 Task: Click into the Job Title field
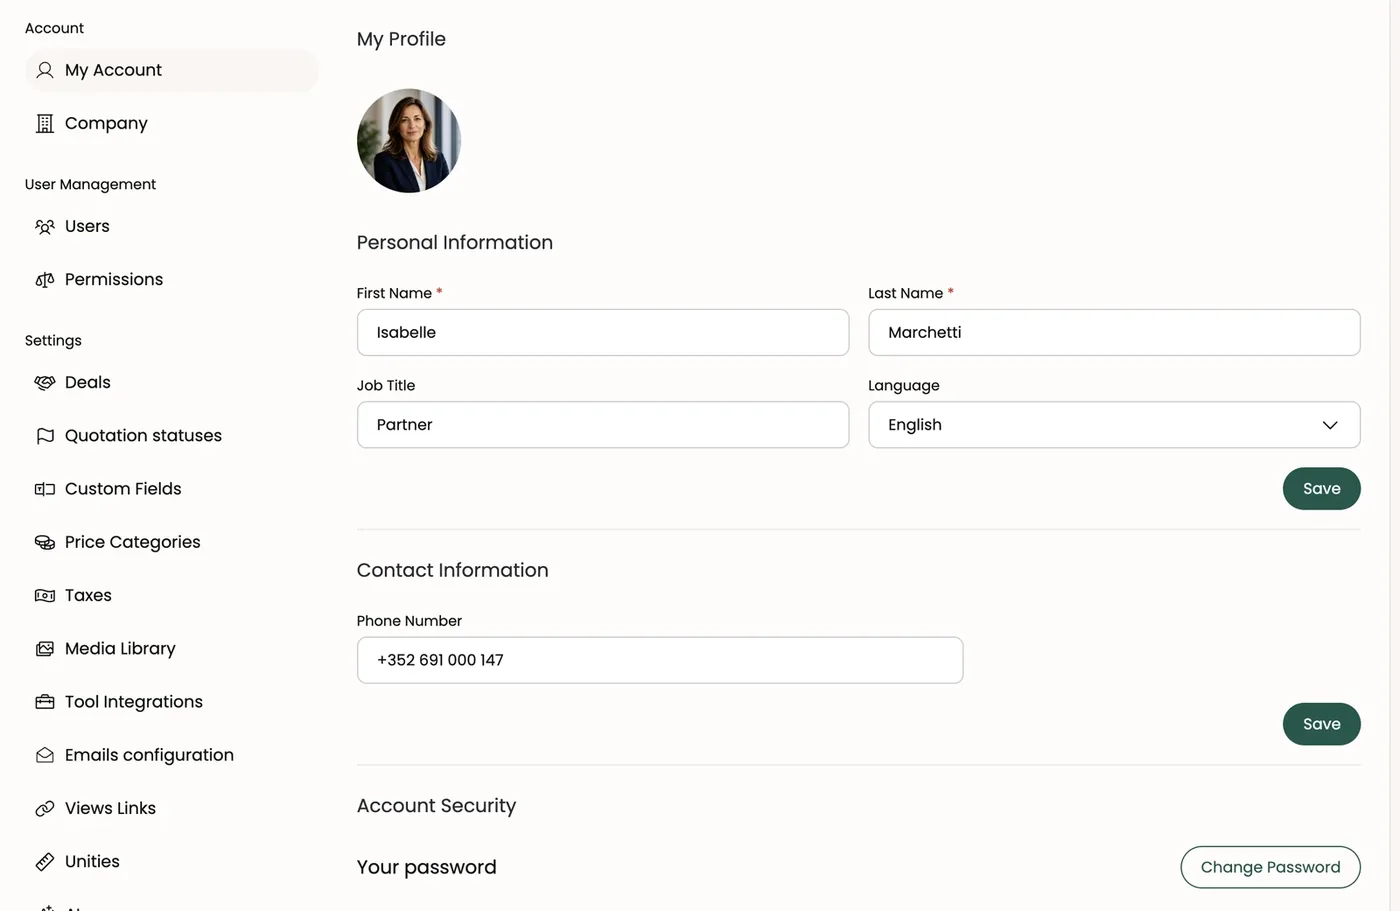coord(603,425)
